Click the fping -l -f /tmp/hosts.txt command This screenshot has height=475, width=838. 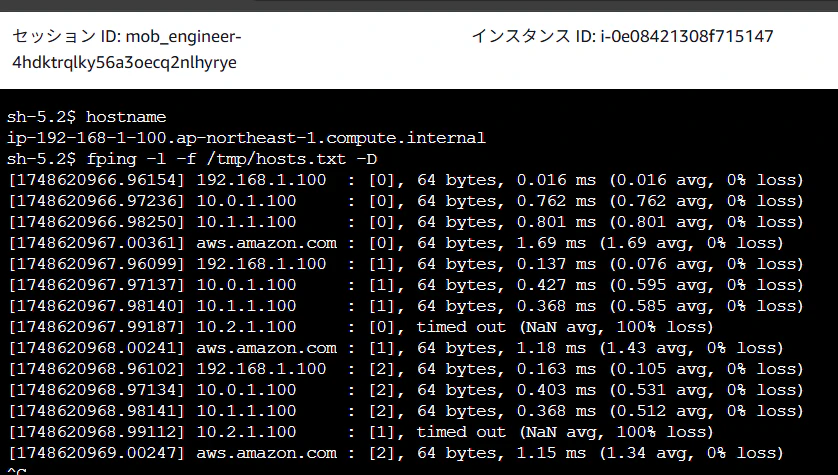(x=231, y=159)
